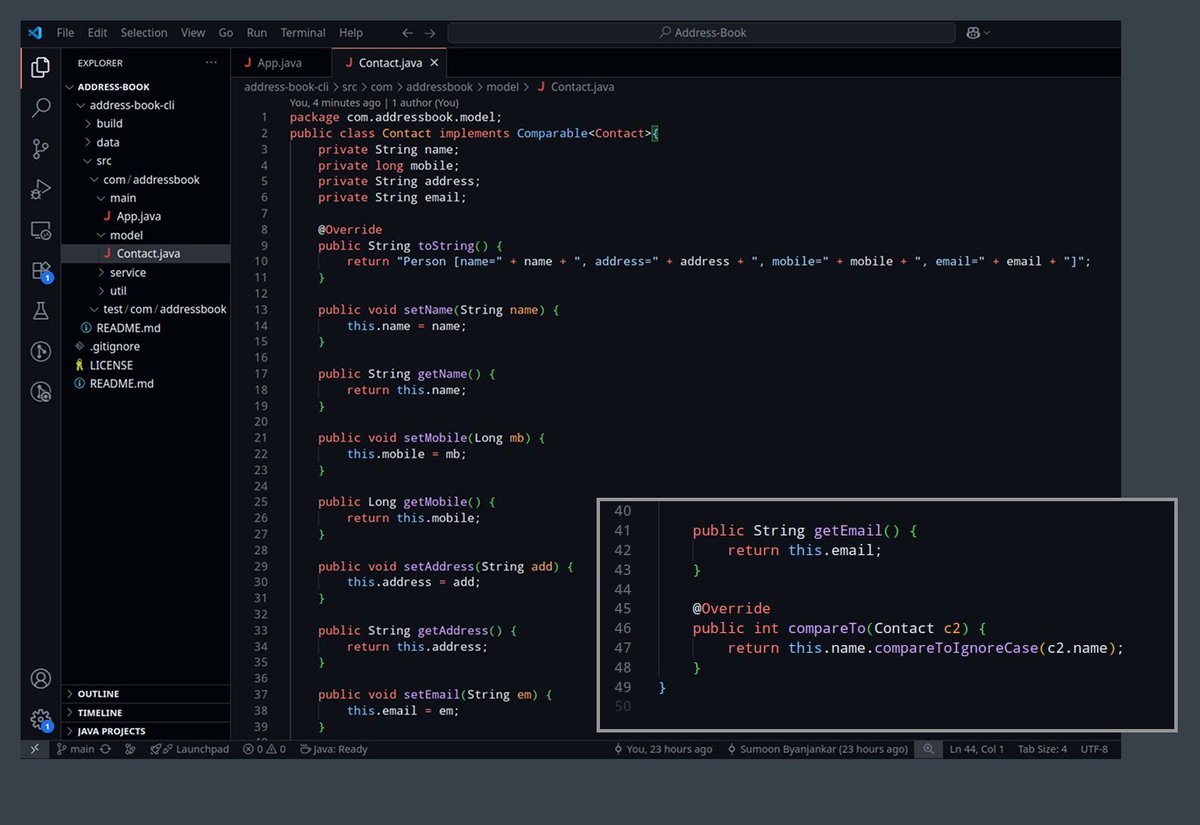1200x825 pixels.
Task: Open the Explorer view in the activity bar
Action: coord(40,67)
